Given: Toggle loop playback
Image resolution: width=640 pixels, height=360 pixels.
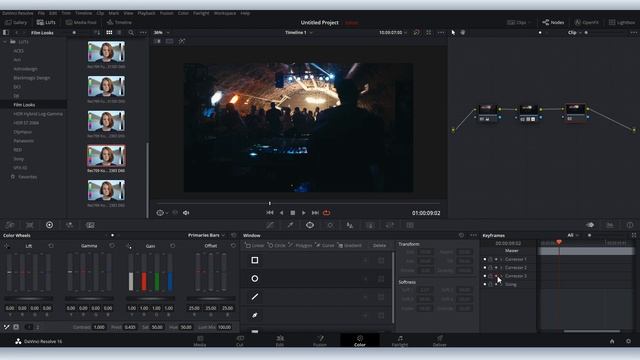Looking at the screenshot, I should click(327, 213).
